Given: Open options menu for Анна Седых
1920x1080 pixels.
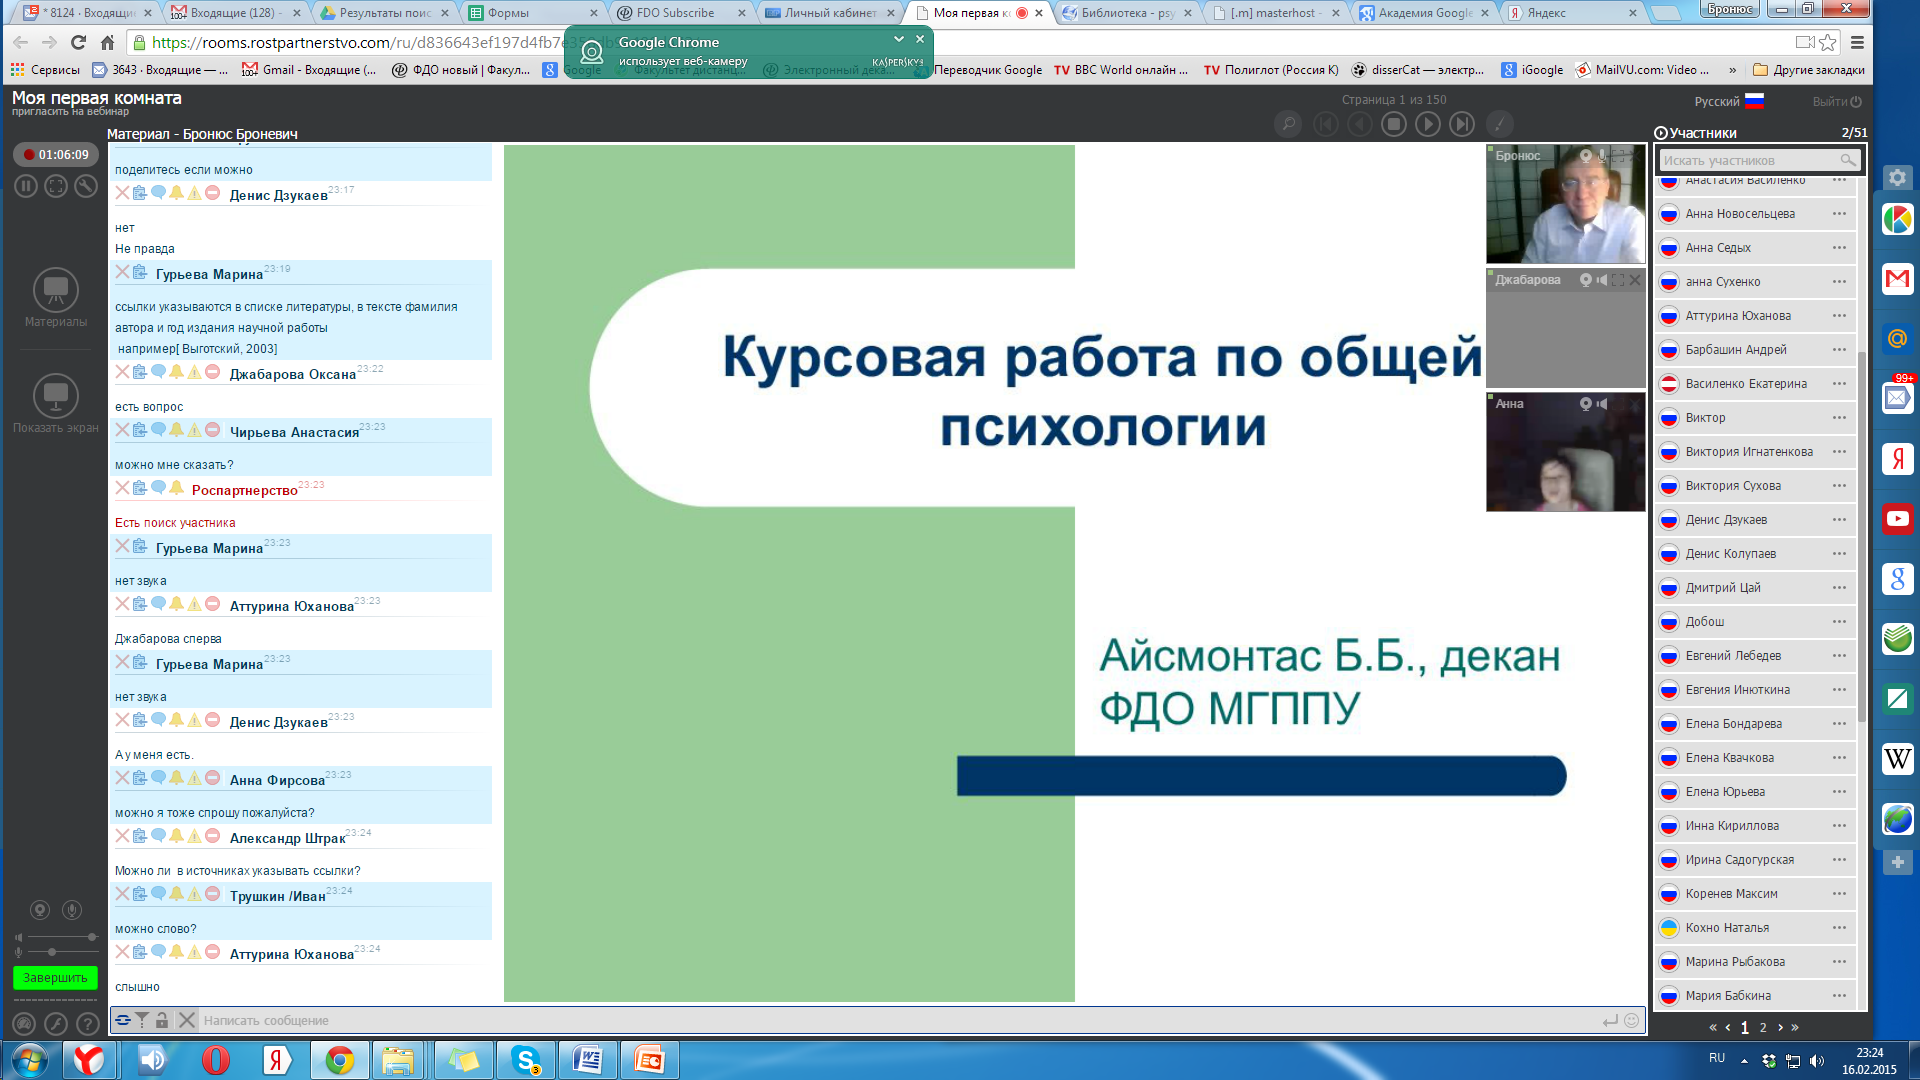Looking at the screenshot, I should [x=1839, y=248].
